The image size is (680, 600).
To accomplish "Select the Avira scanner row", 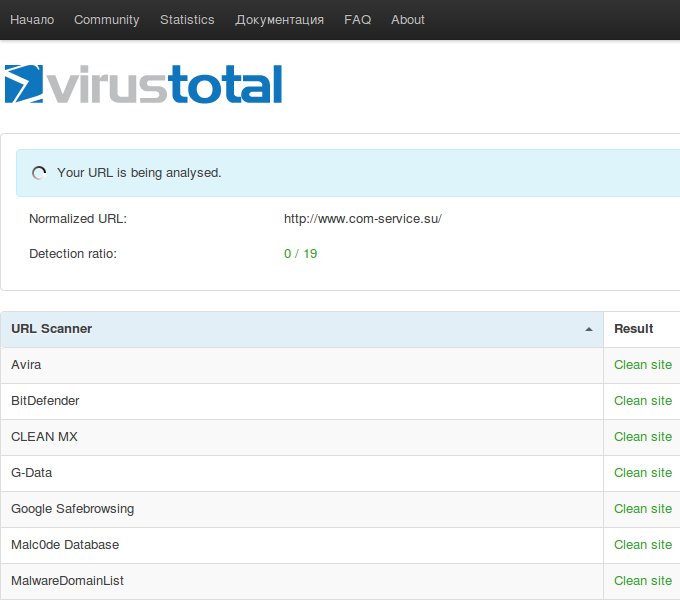I will (340, 365).
